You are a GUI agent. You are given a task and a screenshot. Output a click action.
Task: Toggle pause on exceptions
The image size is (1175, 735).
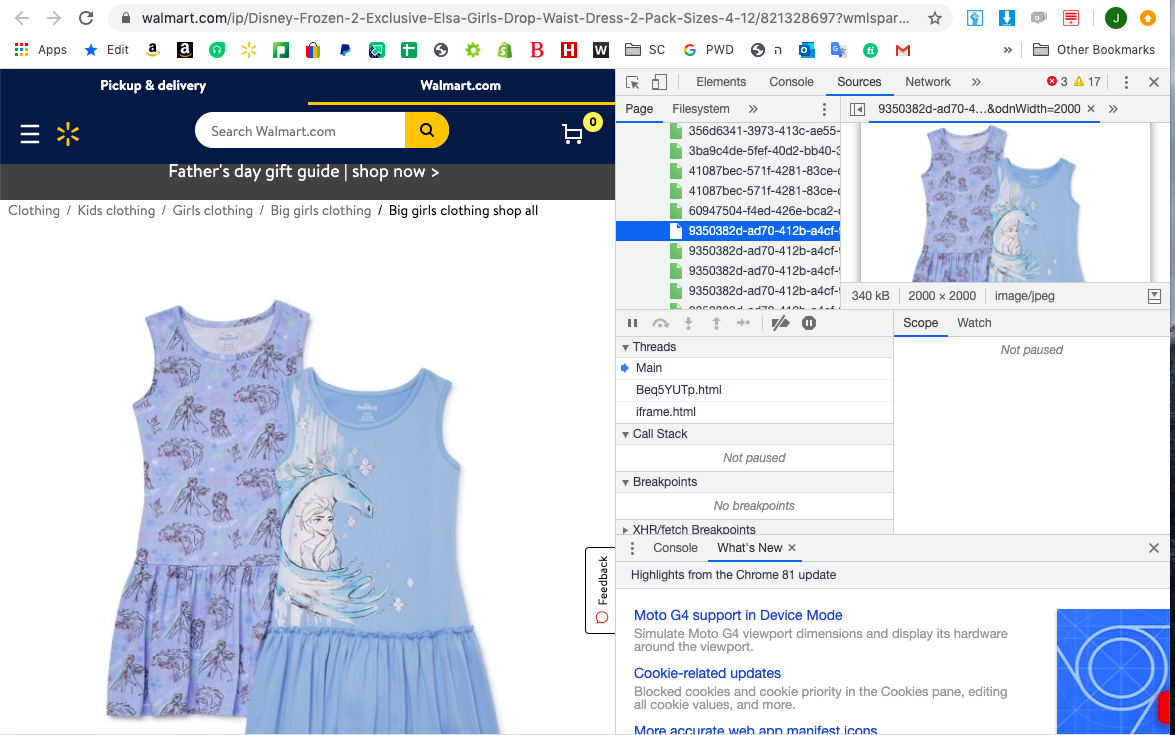coord(809,323)
